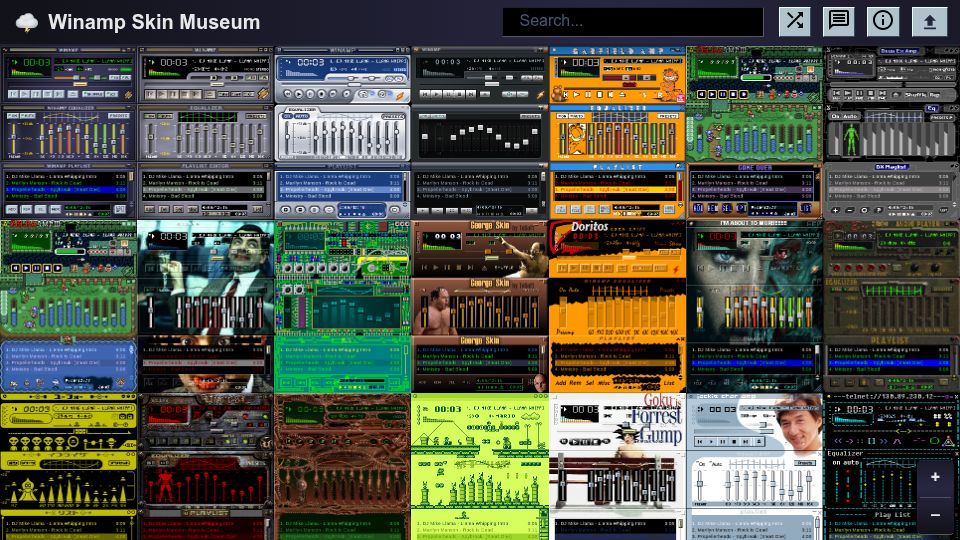960x540 pixels.
Task: Open the green Game Over pixel-game skin
Action: coord(754,133)
